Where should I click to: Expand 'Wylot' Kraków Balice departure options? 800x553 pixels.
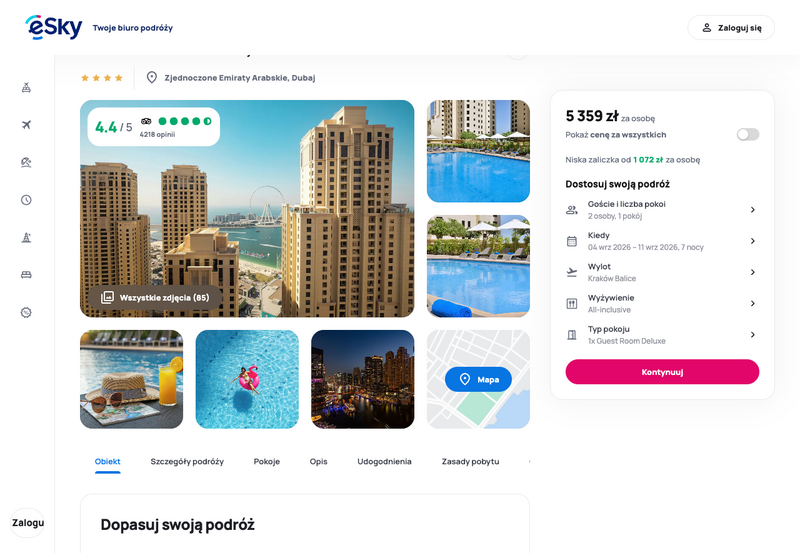(662, 272)
